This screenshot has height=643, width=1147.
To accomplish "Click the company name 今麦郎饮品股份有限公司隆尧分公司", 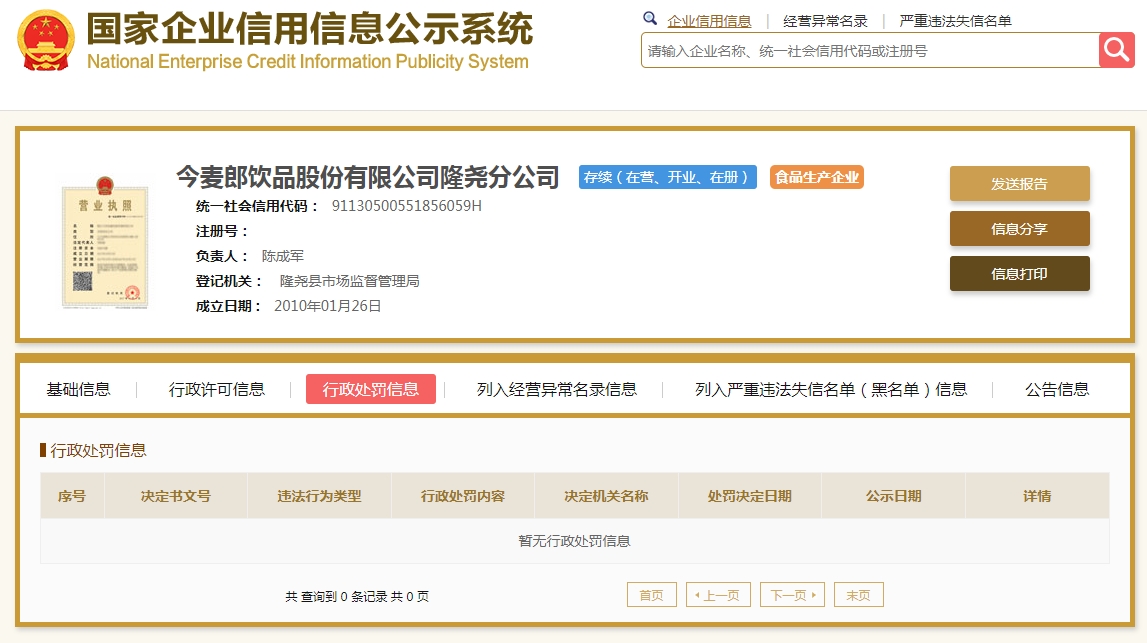I will [x=368, y=177].
